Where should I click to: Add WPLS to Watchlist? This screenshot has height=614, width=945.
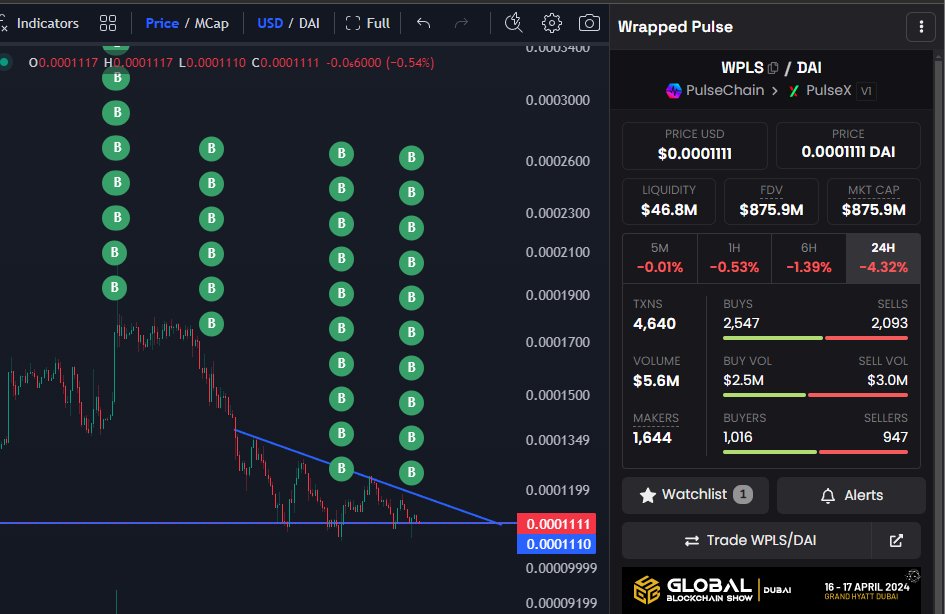pos(695,495)
